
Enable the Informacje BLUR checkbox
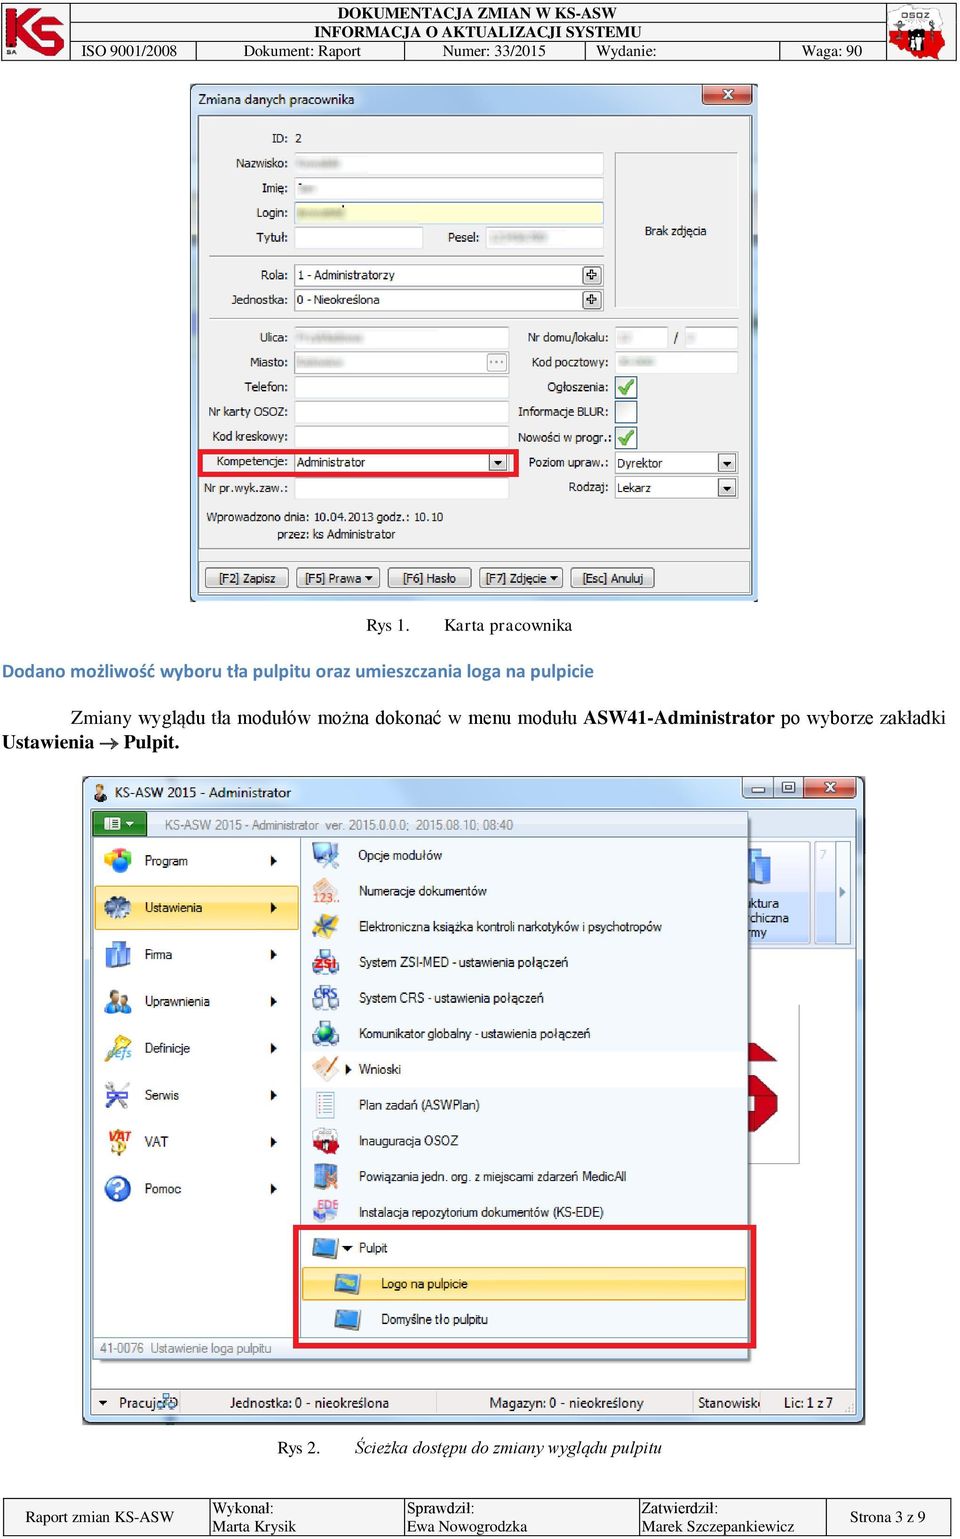626,412
